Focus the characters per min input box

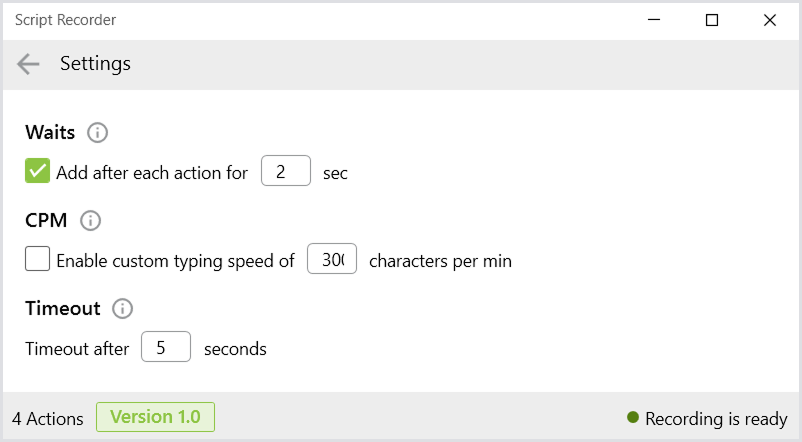(x=332, y=259)
